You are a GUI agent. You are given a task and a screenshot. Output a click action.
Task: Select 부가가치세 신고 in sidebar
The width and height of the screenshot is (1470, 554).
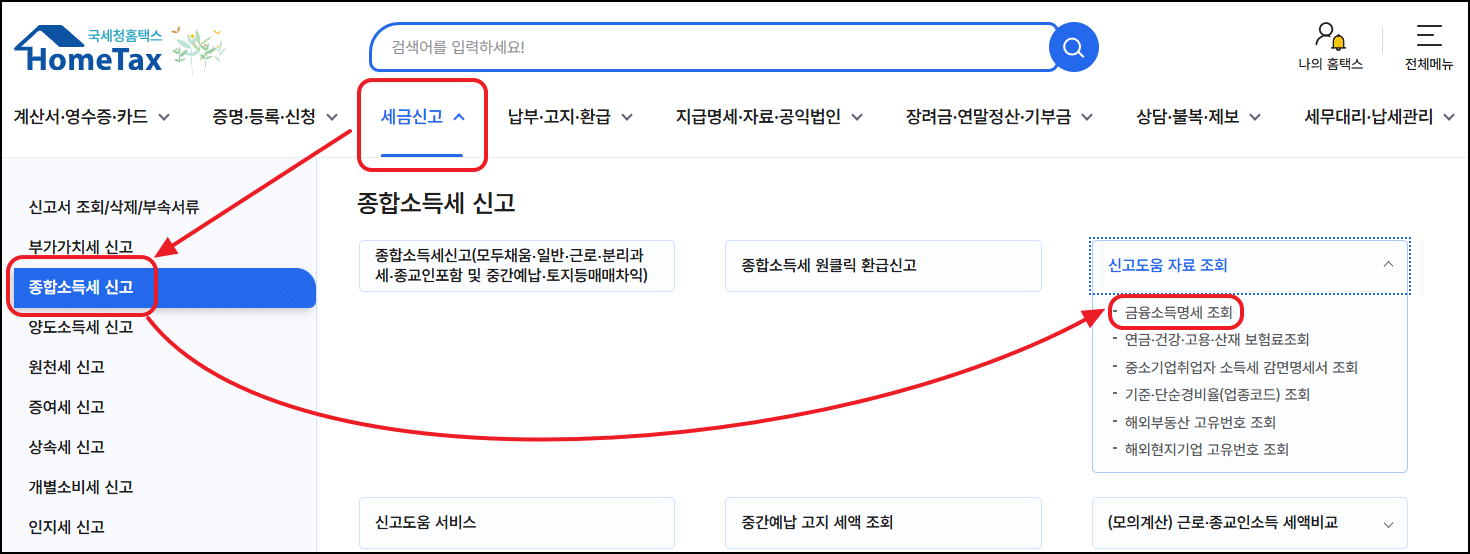[x=81, y=247]
